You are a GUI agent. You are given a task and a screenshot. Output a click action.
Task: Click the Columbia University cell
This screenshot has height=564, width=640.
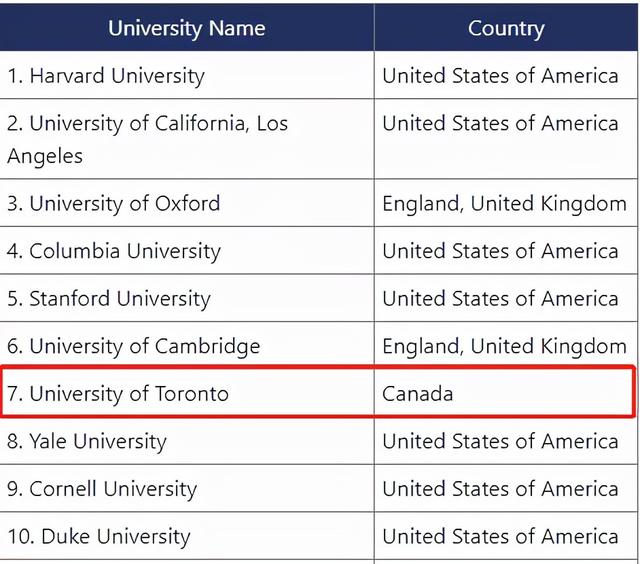(x=114, y=251)
